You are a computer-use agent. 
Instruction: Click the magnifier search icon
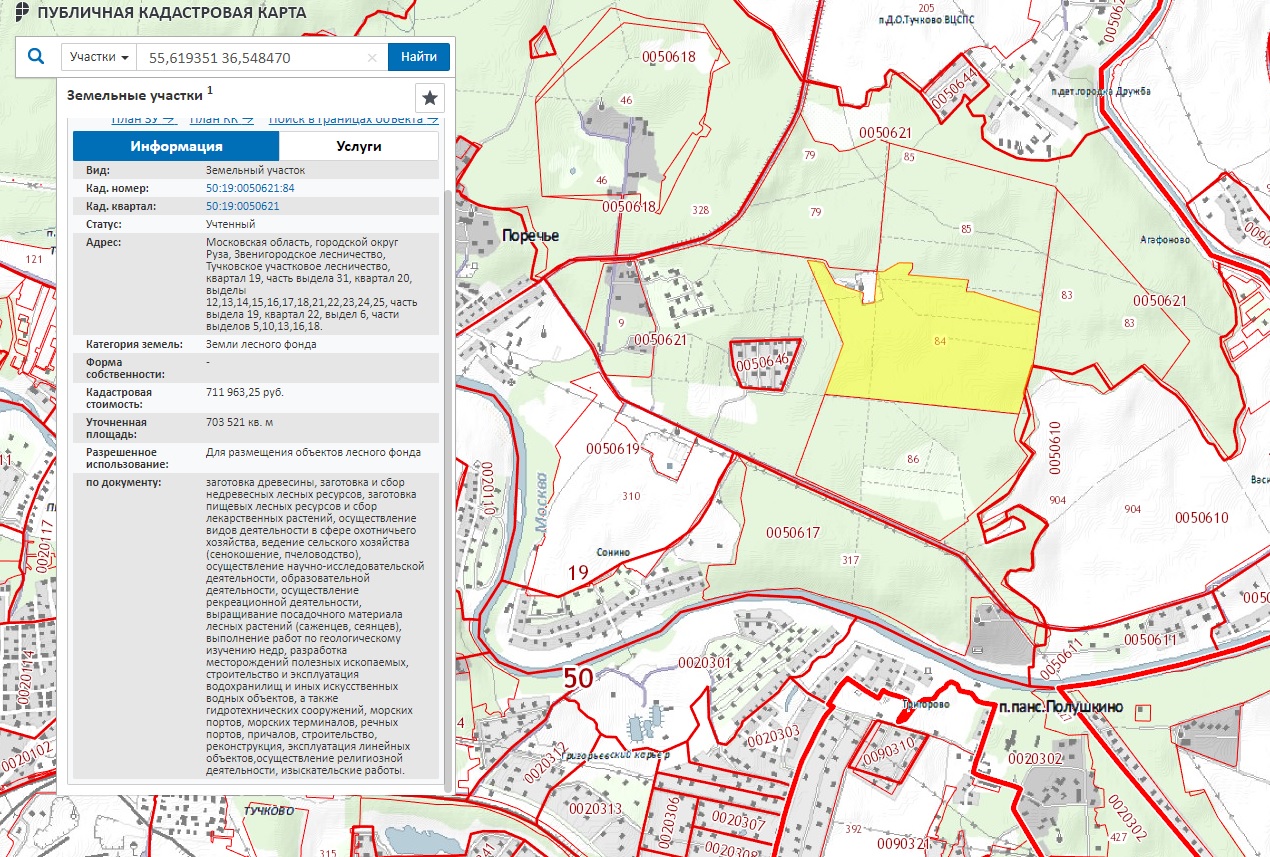tap(36, 57)
